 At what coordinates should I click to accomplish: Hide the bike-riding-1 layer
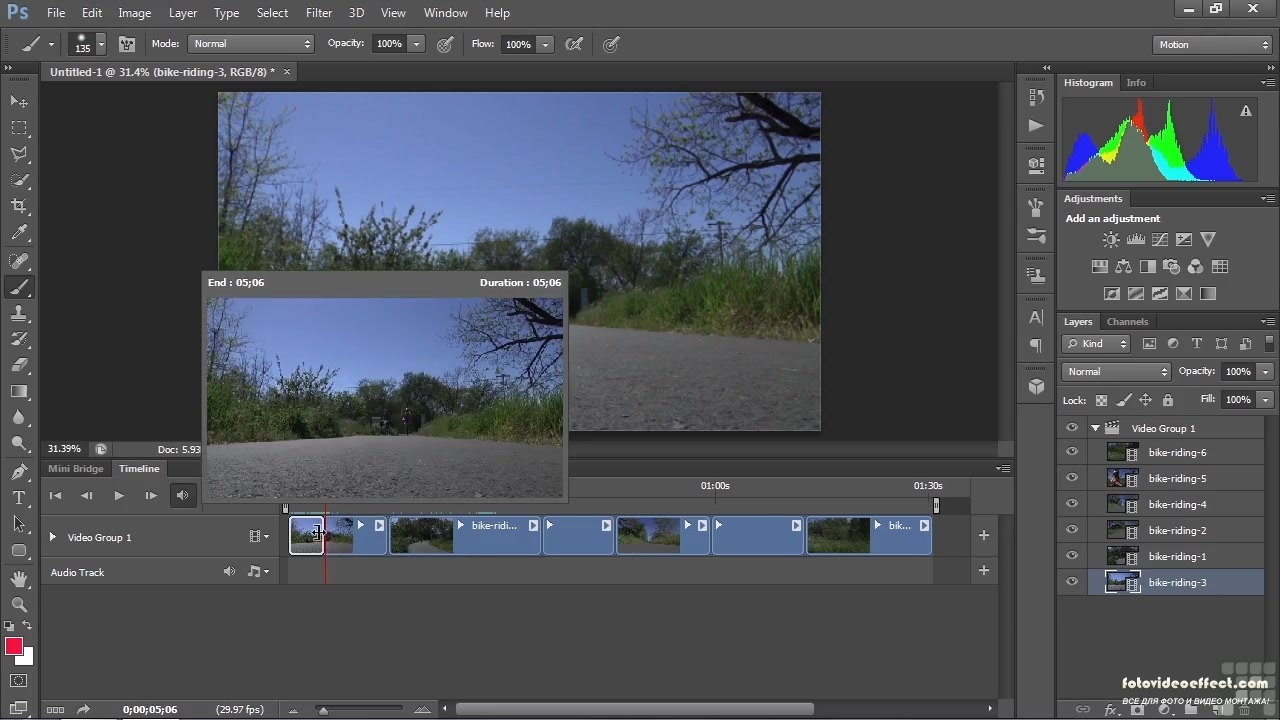(x=1072, y=556)
